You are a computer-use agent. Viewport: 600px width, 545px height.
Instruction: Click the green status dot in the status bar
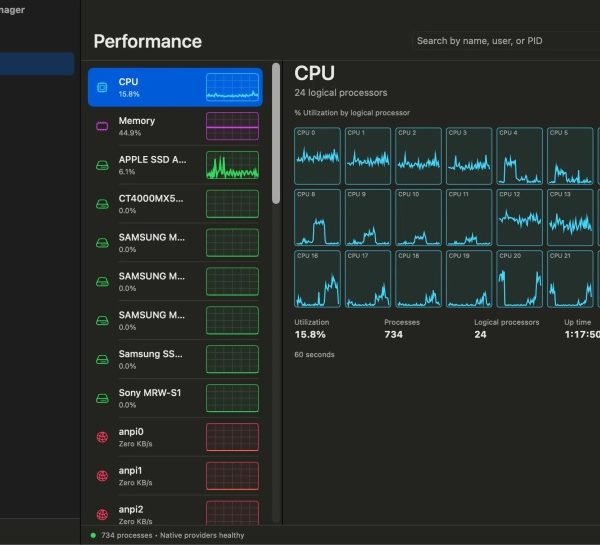pyautogui.click(x=93, y=535)
